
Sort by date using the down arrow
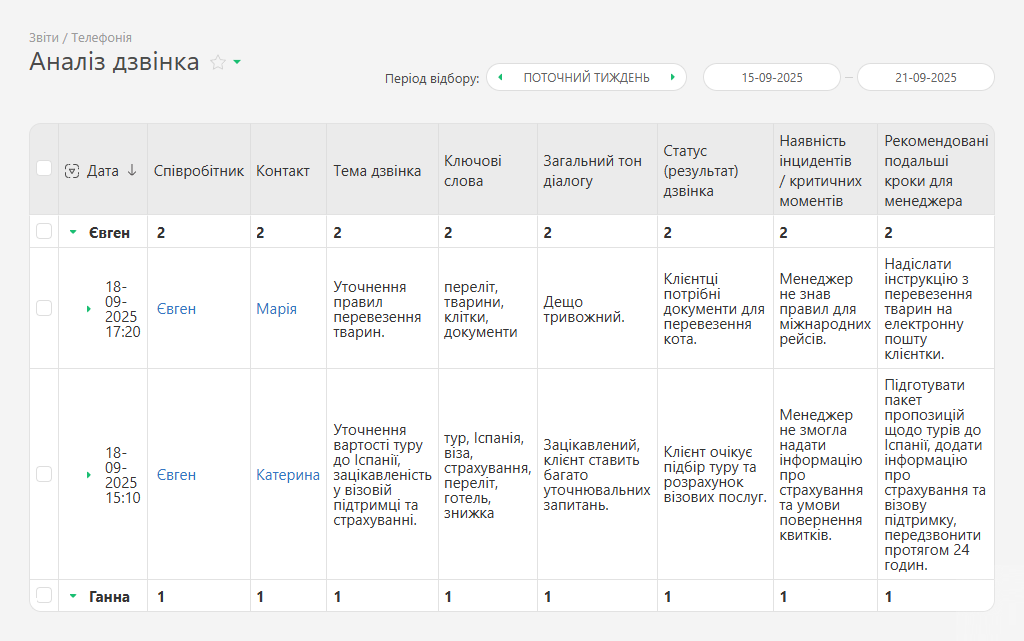click(132, 171)
